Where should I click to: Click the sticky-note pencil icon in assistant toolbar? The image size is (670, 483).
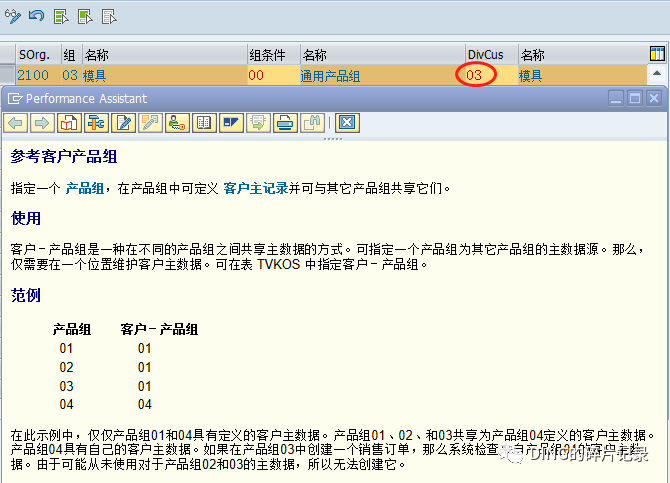[150, 123]
